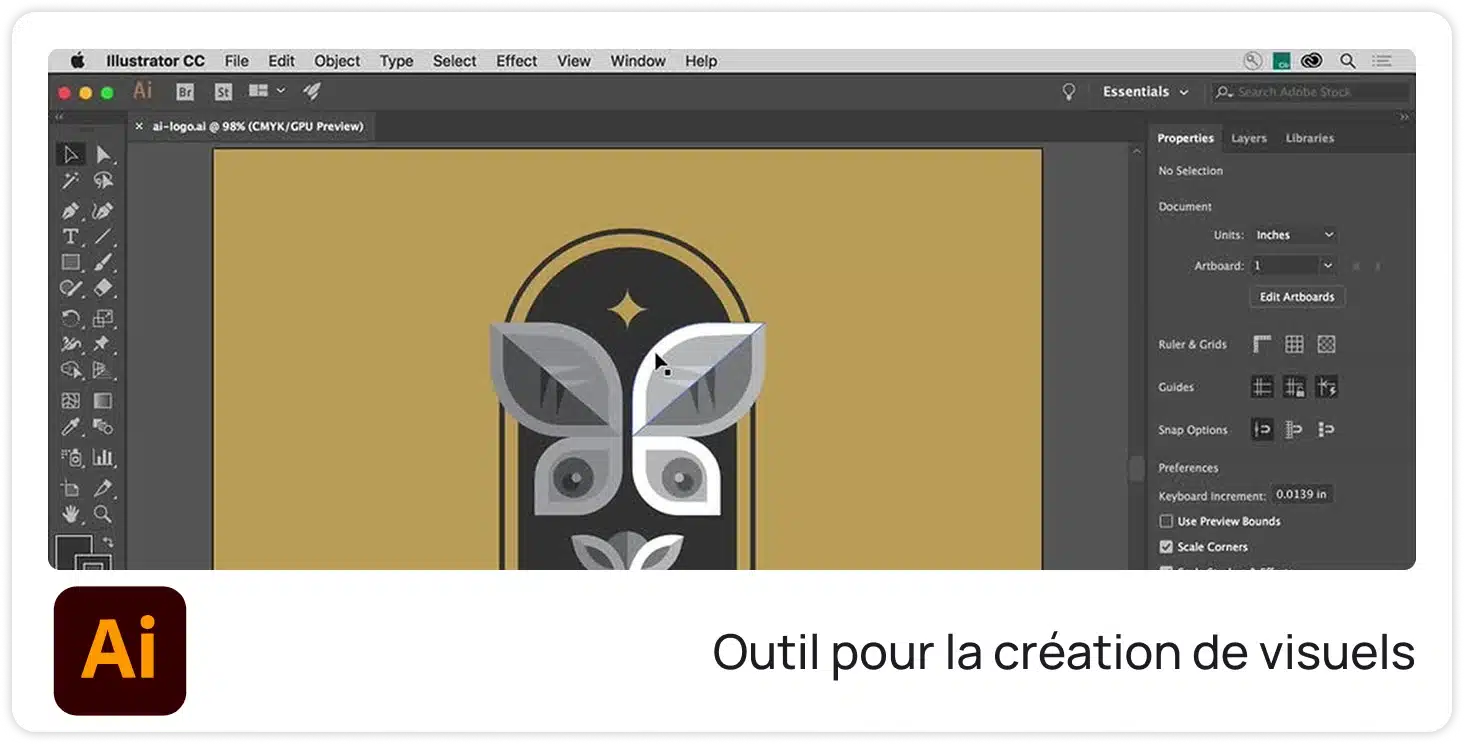Select the Blend tool
The image size is (1464, 744).
tap(103, 427)
